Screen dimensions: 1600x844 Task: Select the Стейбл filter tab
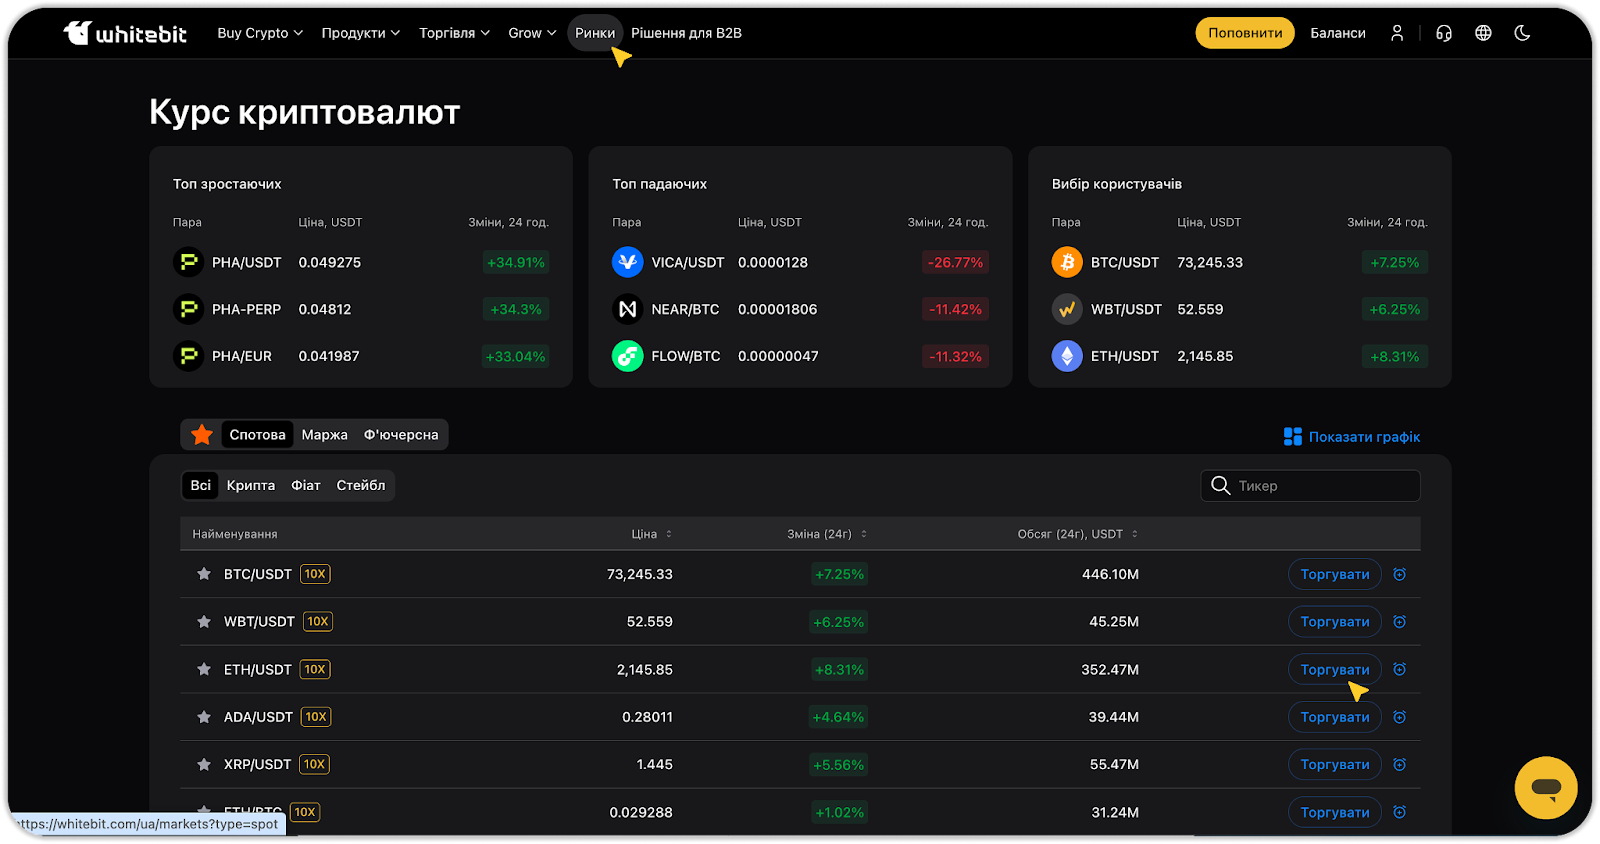click(x=360, y=486)
